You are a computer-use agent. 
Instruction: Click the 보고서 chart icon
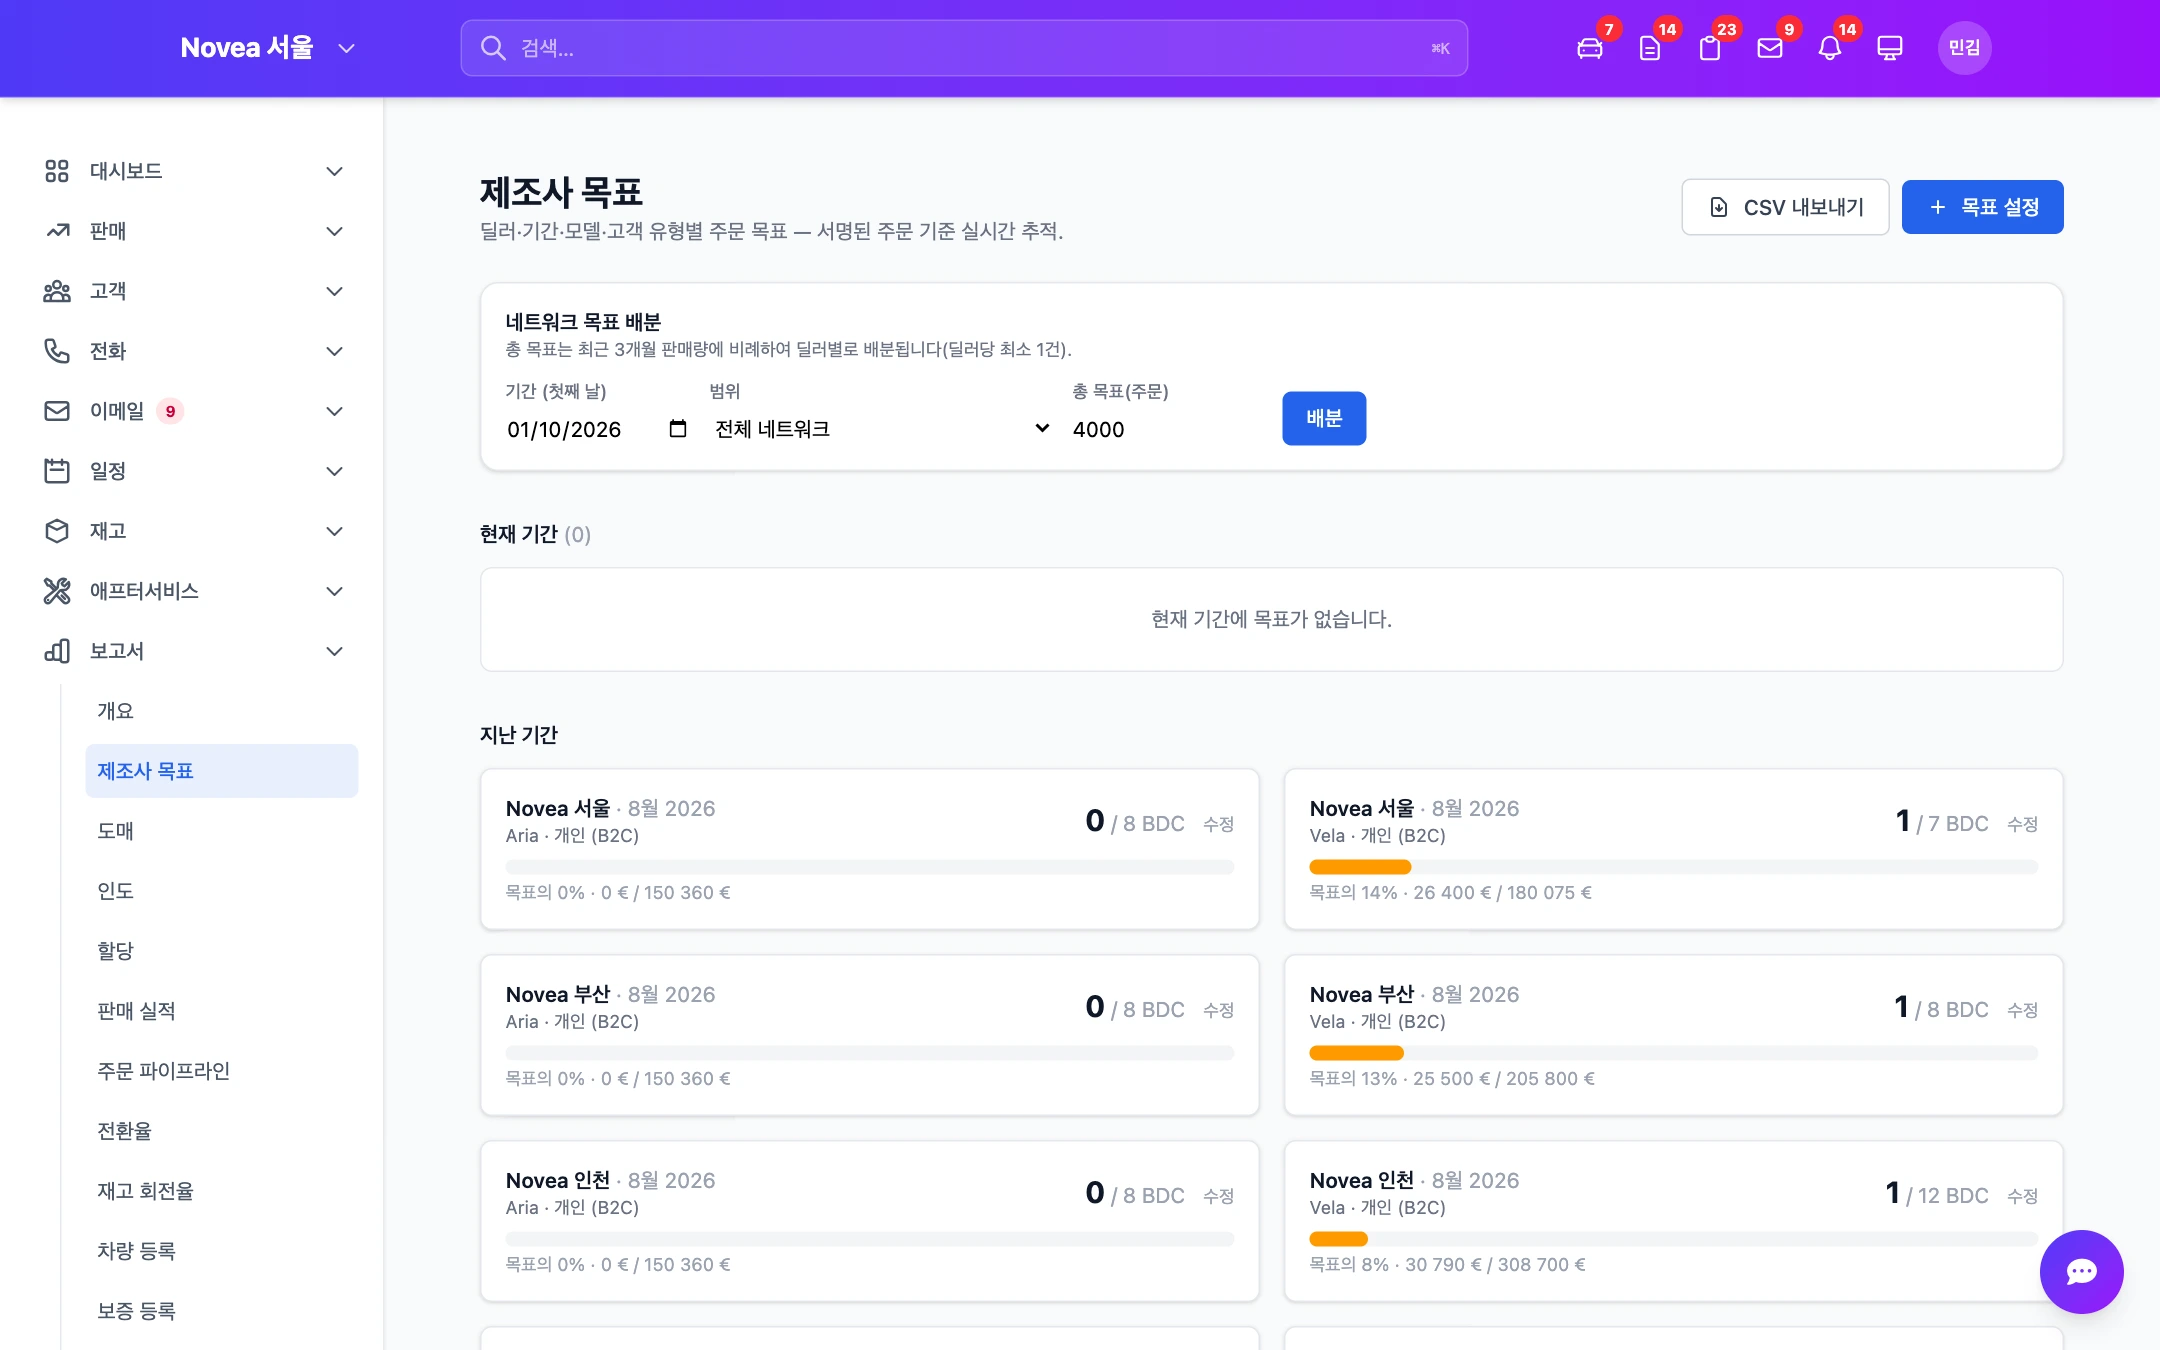pos(57,651)
